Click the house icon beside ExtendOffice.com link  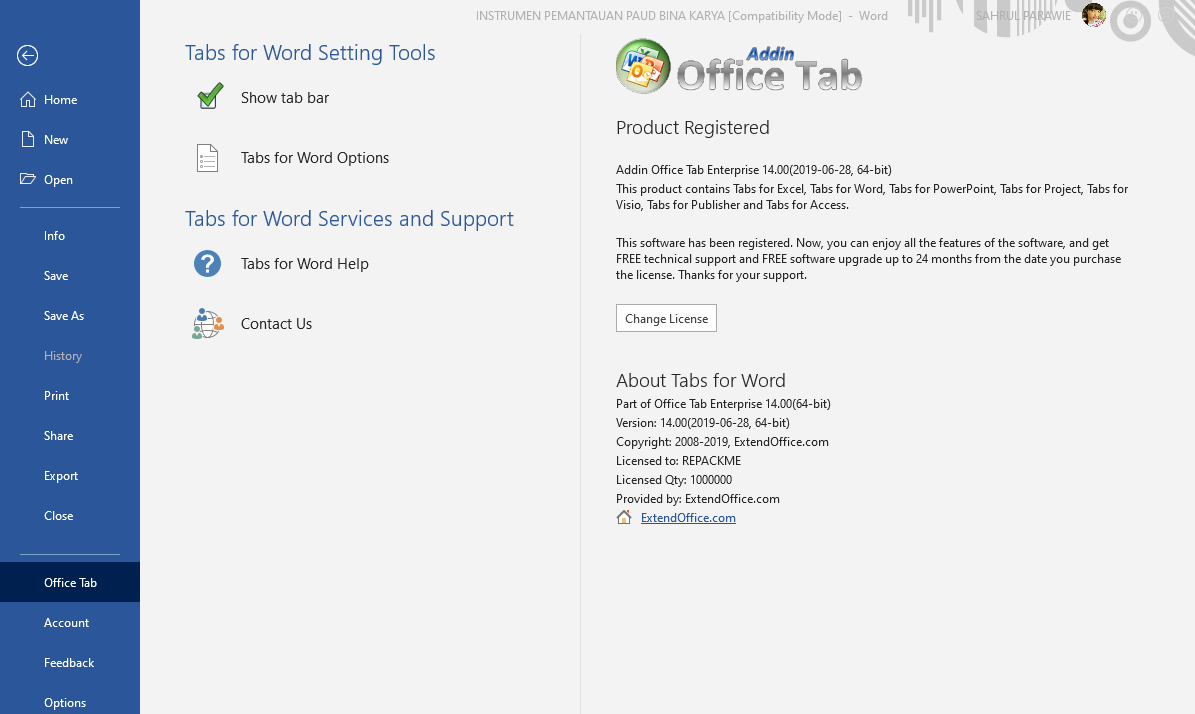click(624, 517)
